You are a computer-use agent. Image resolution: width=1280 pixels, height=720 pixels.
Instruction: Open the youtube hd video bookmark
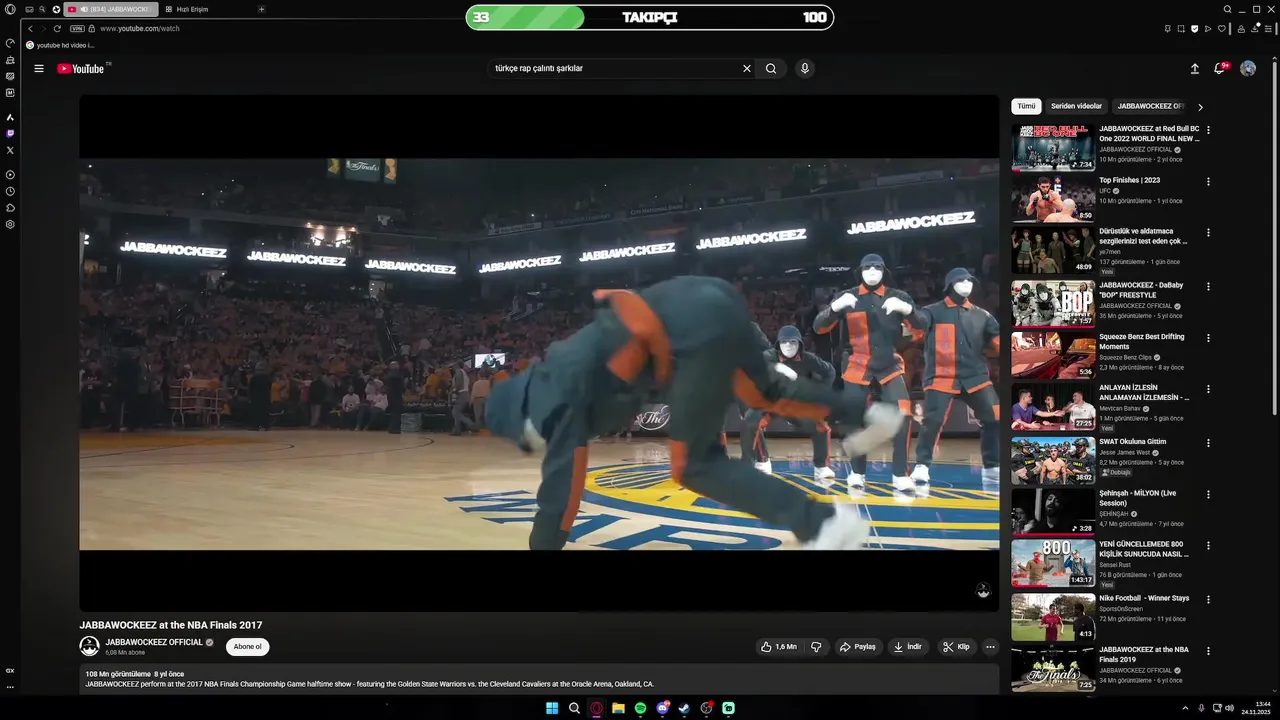[61, 45]
